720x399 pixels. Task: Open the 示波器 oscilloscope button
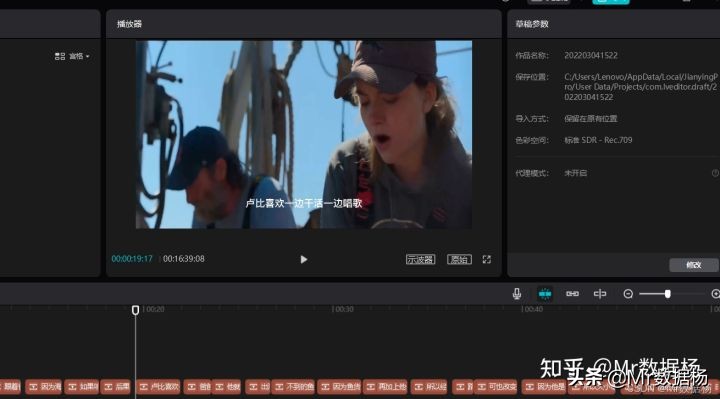pos(420,259)
